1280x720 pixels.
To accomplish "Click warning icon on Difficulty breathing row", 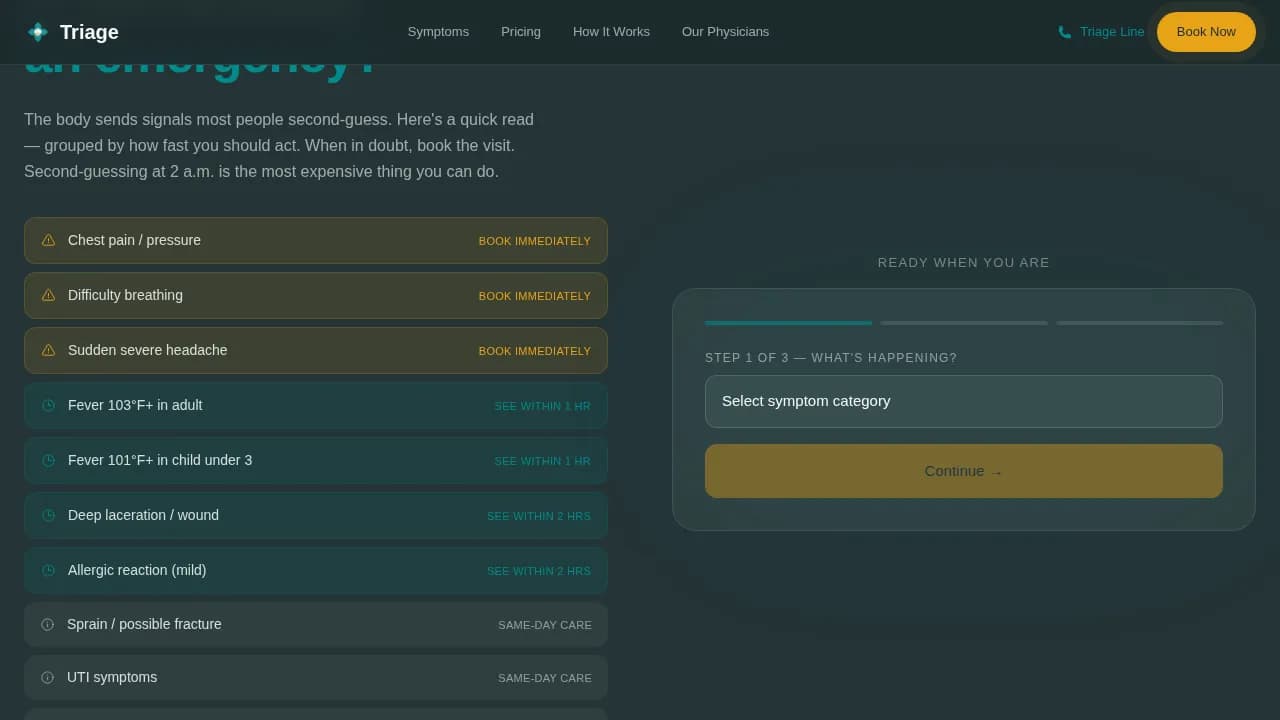I will point(48,295).
